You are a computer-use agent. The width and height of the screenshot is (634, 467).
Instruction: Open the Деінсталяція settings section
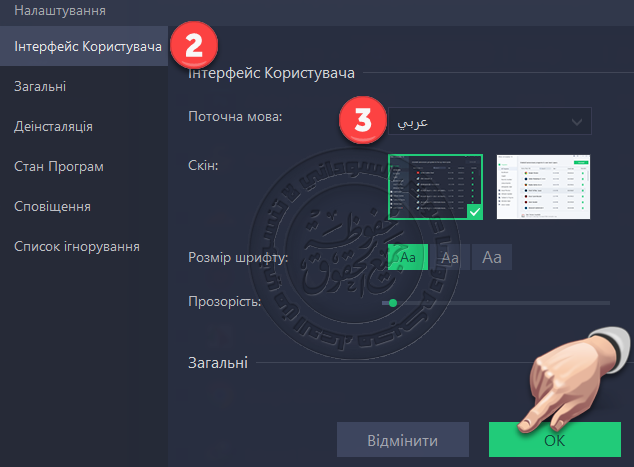tap(53, 127)
